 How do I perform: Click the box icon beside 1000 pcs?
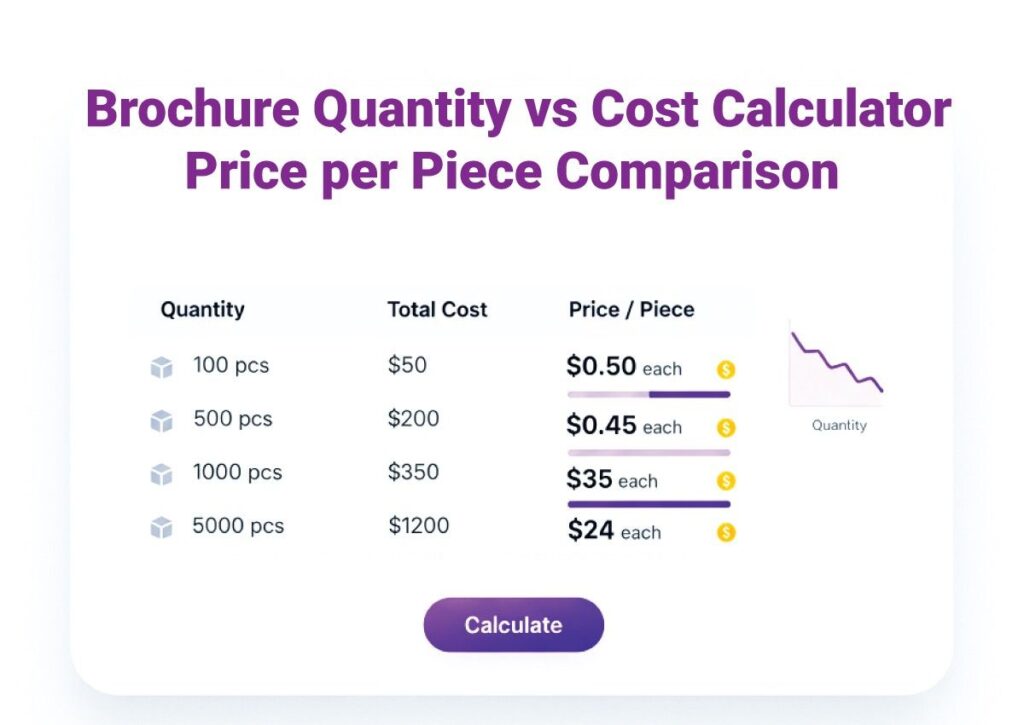(x=161, y=475)
